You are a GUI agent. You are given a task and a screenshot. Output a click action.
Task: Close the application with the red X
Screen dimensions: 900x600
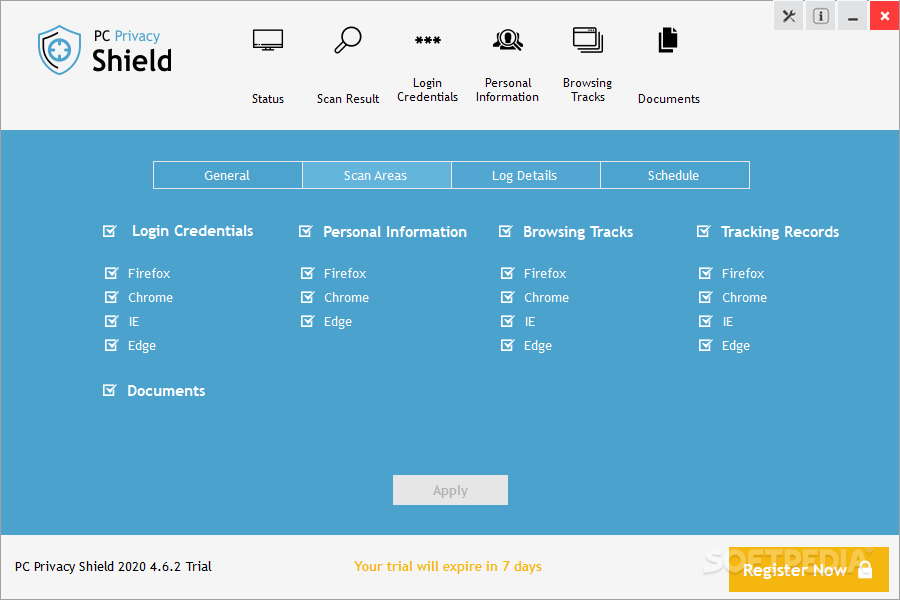pyautogui.click(x=885, y=16)
